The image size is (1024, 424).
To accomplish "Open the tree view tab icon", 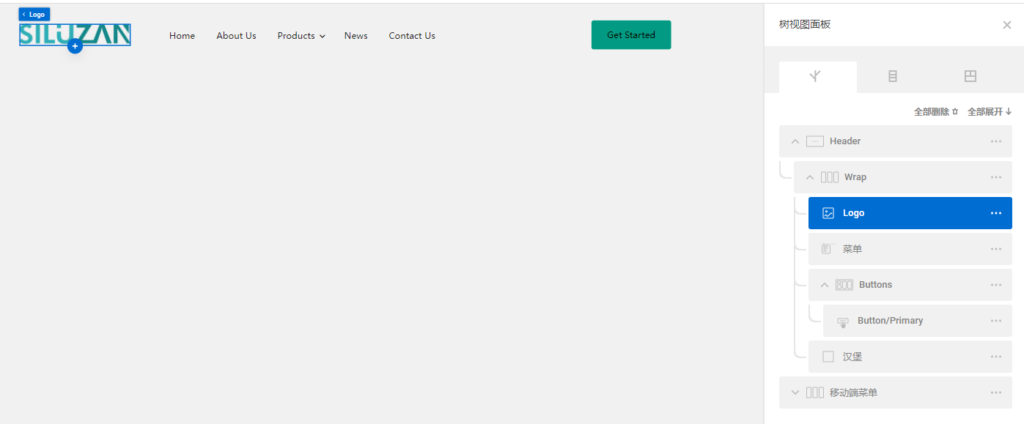I will [x=816, y=76].
